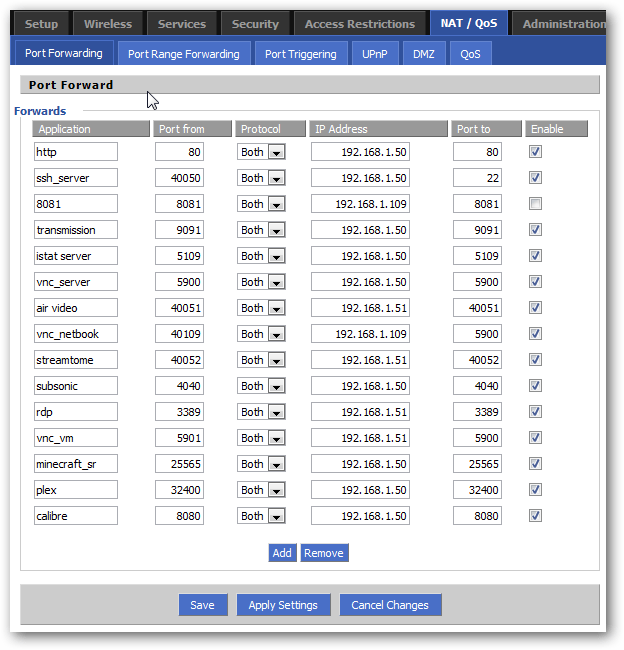Click Port from field showing 40050
This screenshot has height=650, width=624.
pyautogui.click(x=180, y=178)
